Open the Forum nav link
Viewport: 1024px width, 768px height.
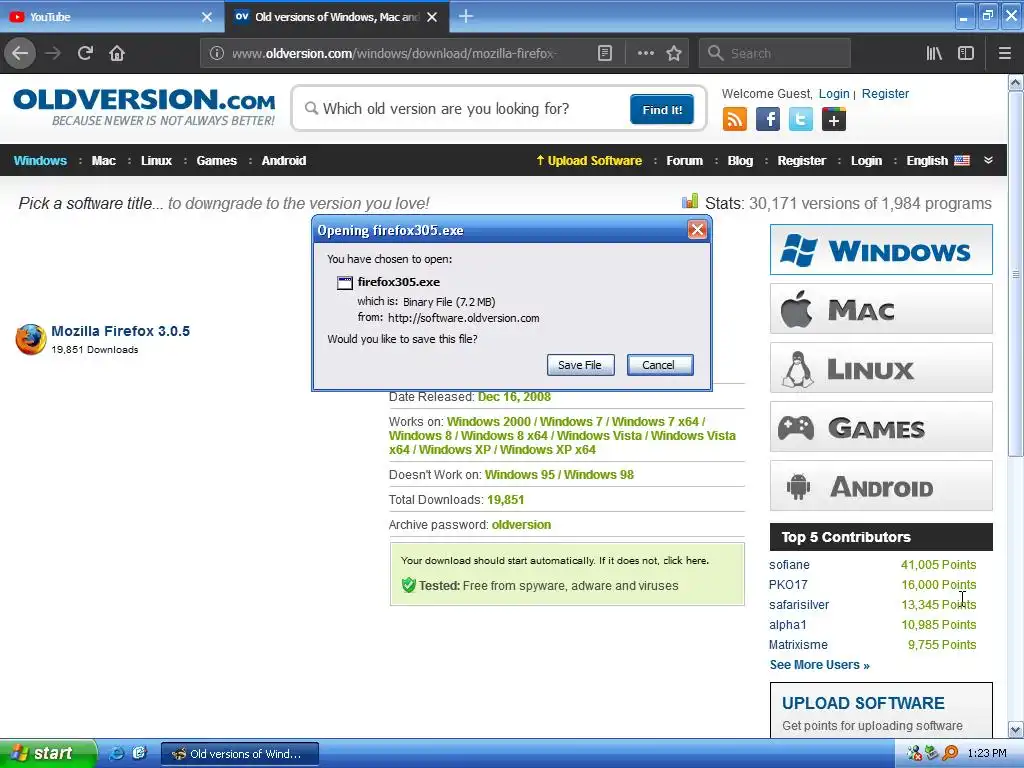pyautogui.click(x=684, y=161)
